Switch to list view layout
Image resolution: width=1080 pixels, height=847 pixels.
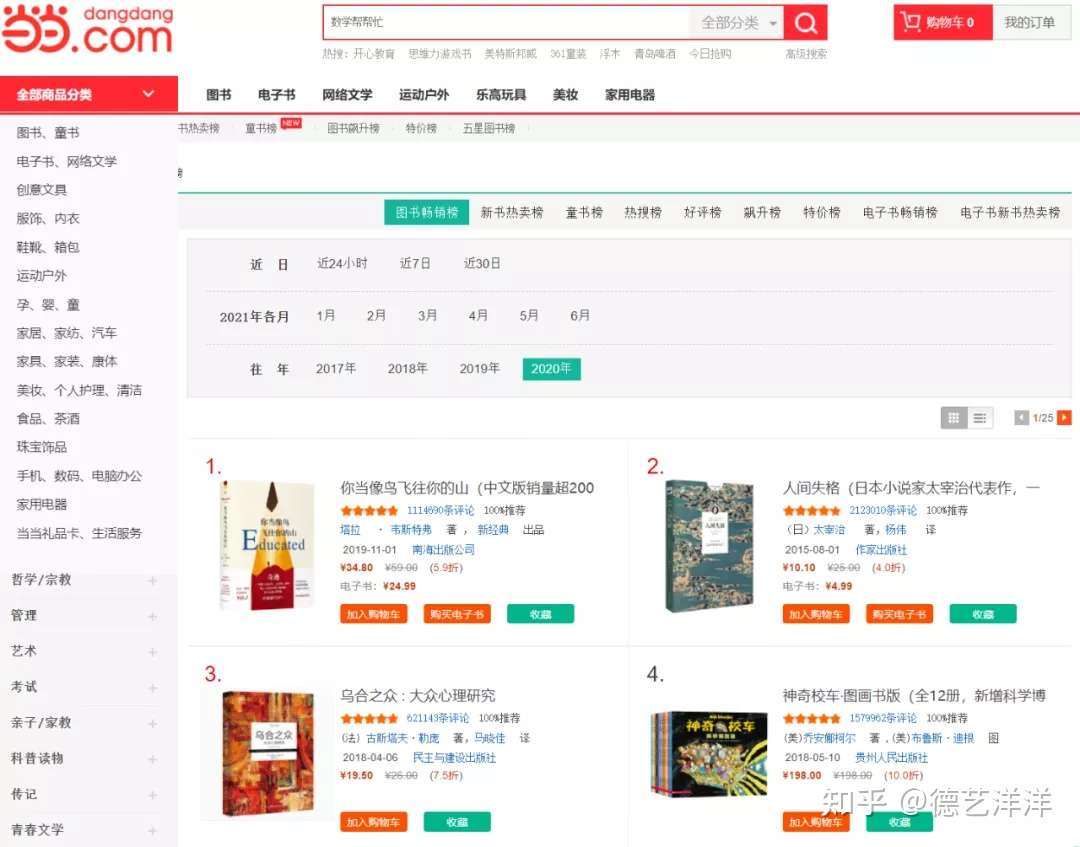(981, 418)
